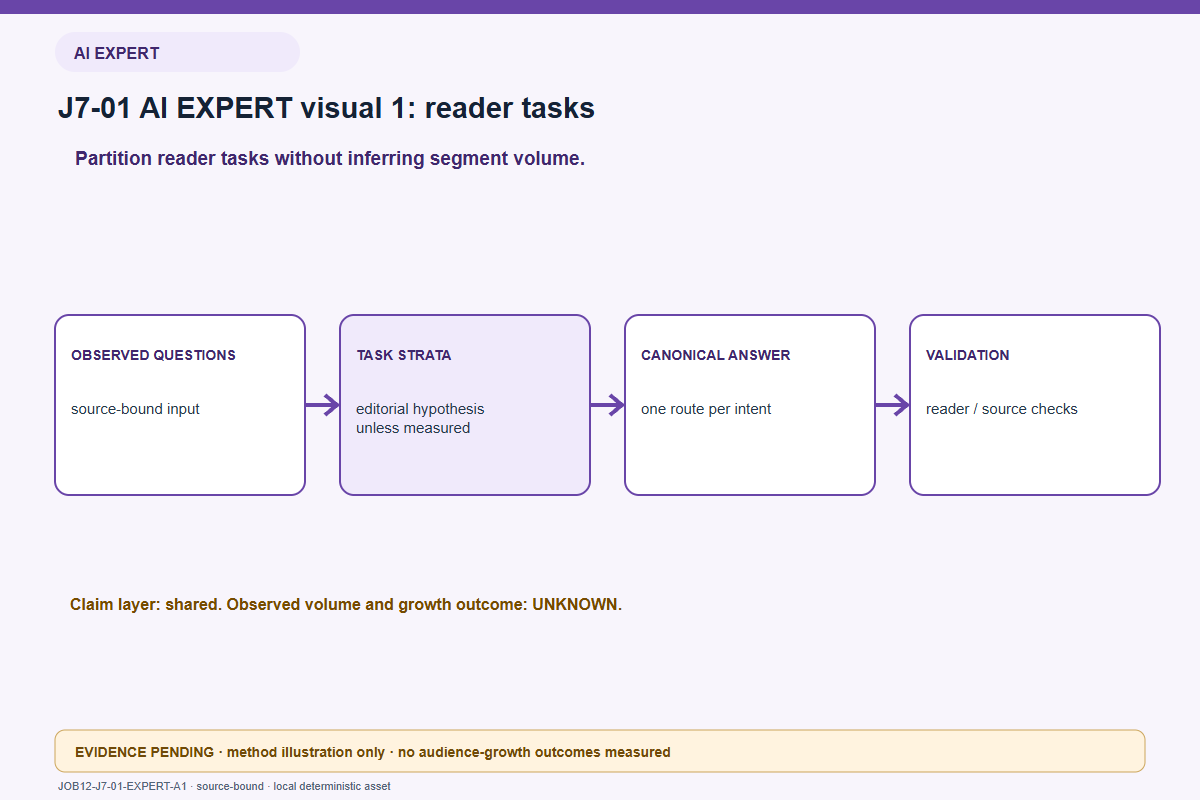Select the OBSERVED QUESTIONS card

point(180,405)
